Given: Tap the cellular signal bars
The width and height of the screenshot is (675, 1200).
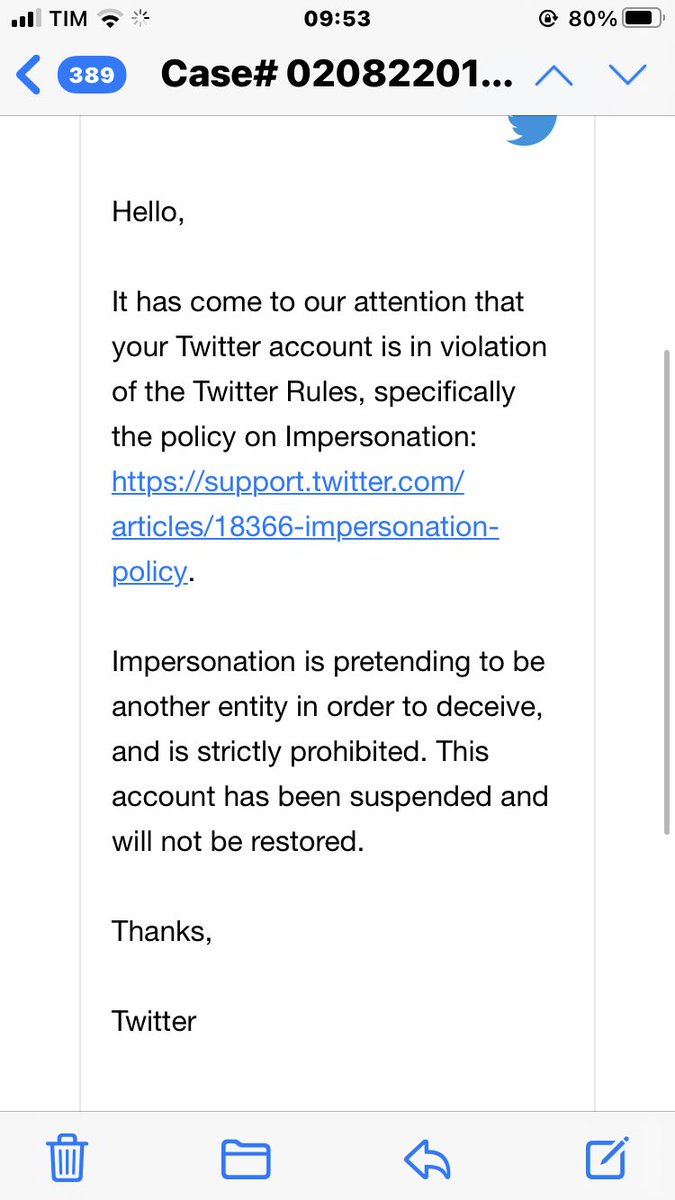Looking at the screenshot, I should pyautogui.click(x=25, y=19).
